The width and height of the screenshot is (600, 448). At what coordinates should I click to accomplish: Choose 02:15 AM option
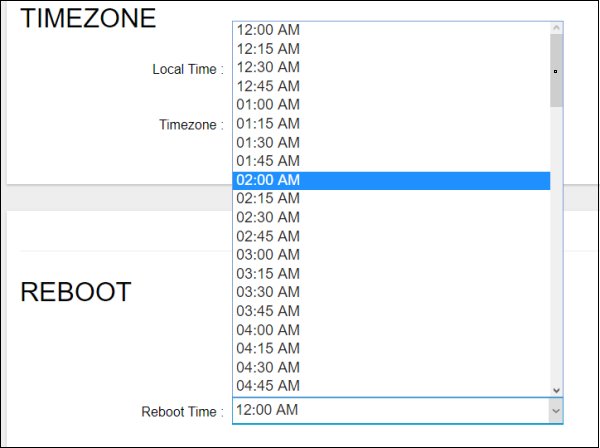[391, 199]
